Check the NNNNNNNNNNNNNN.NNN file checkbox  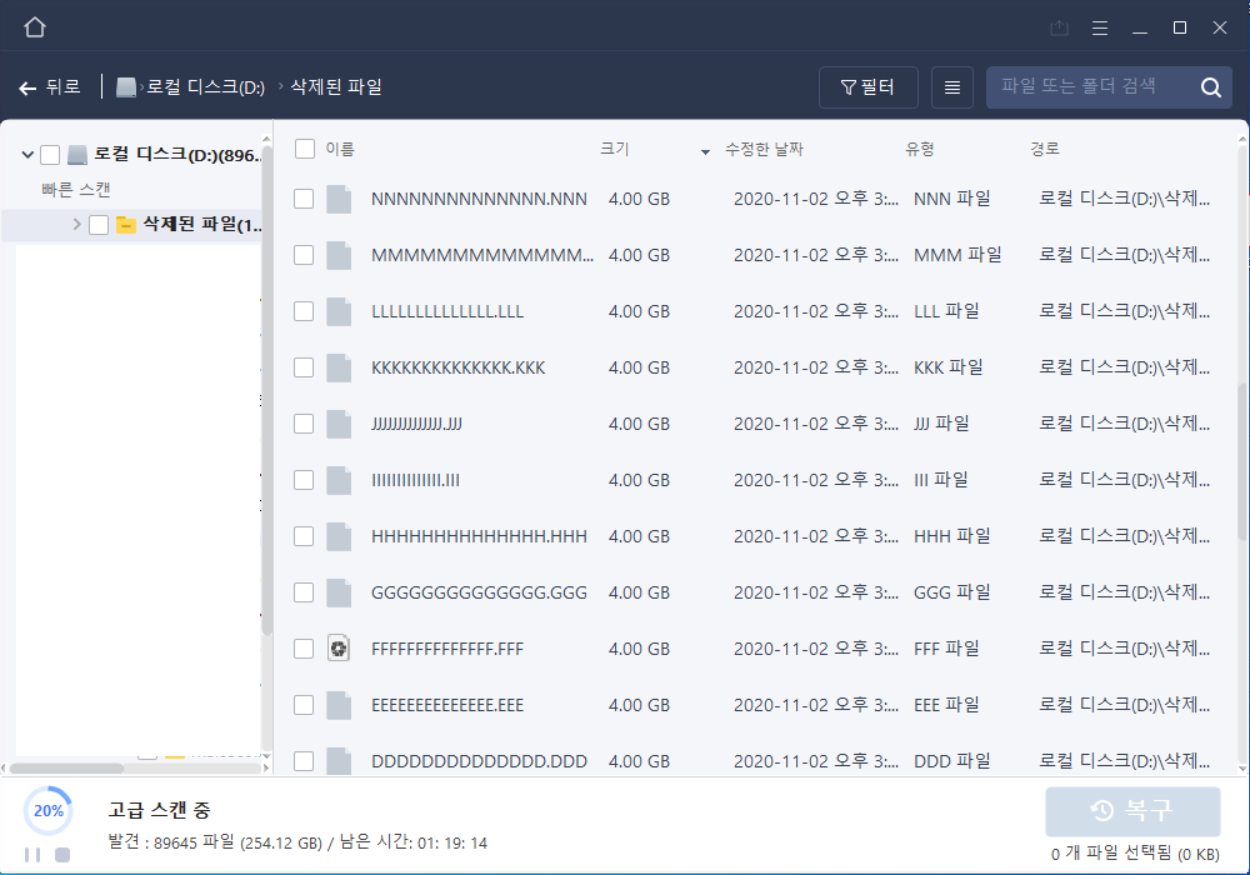coord(303,199)
